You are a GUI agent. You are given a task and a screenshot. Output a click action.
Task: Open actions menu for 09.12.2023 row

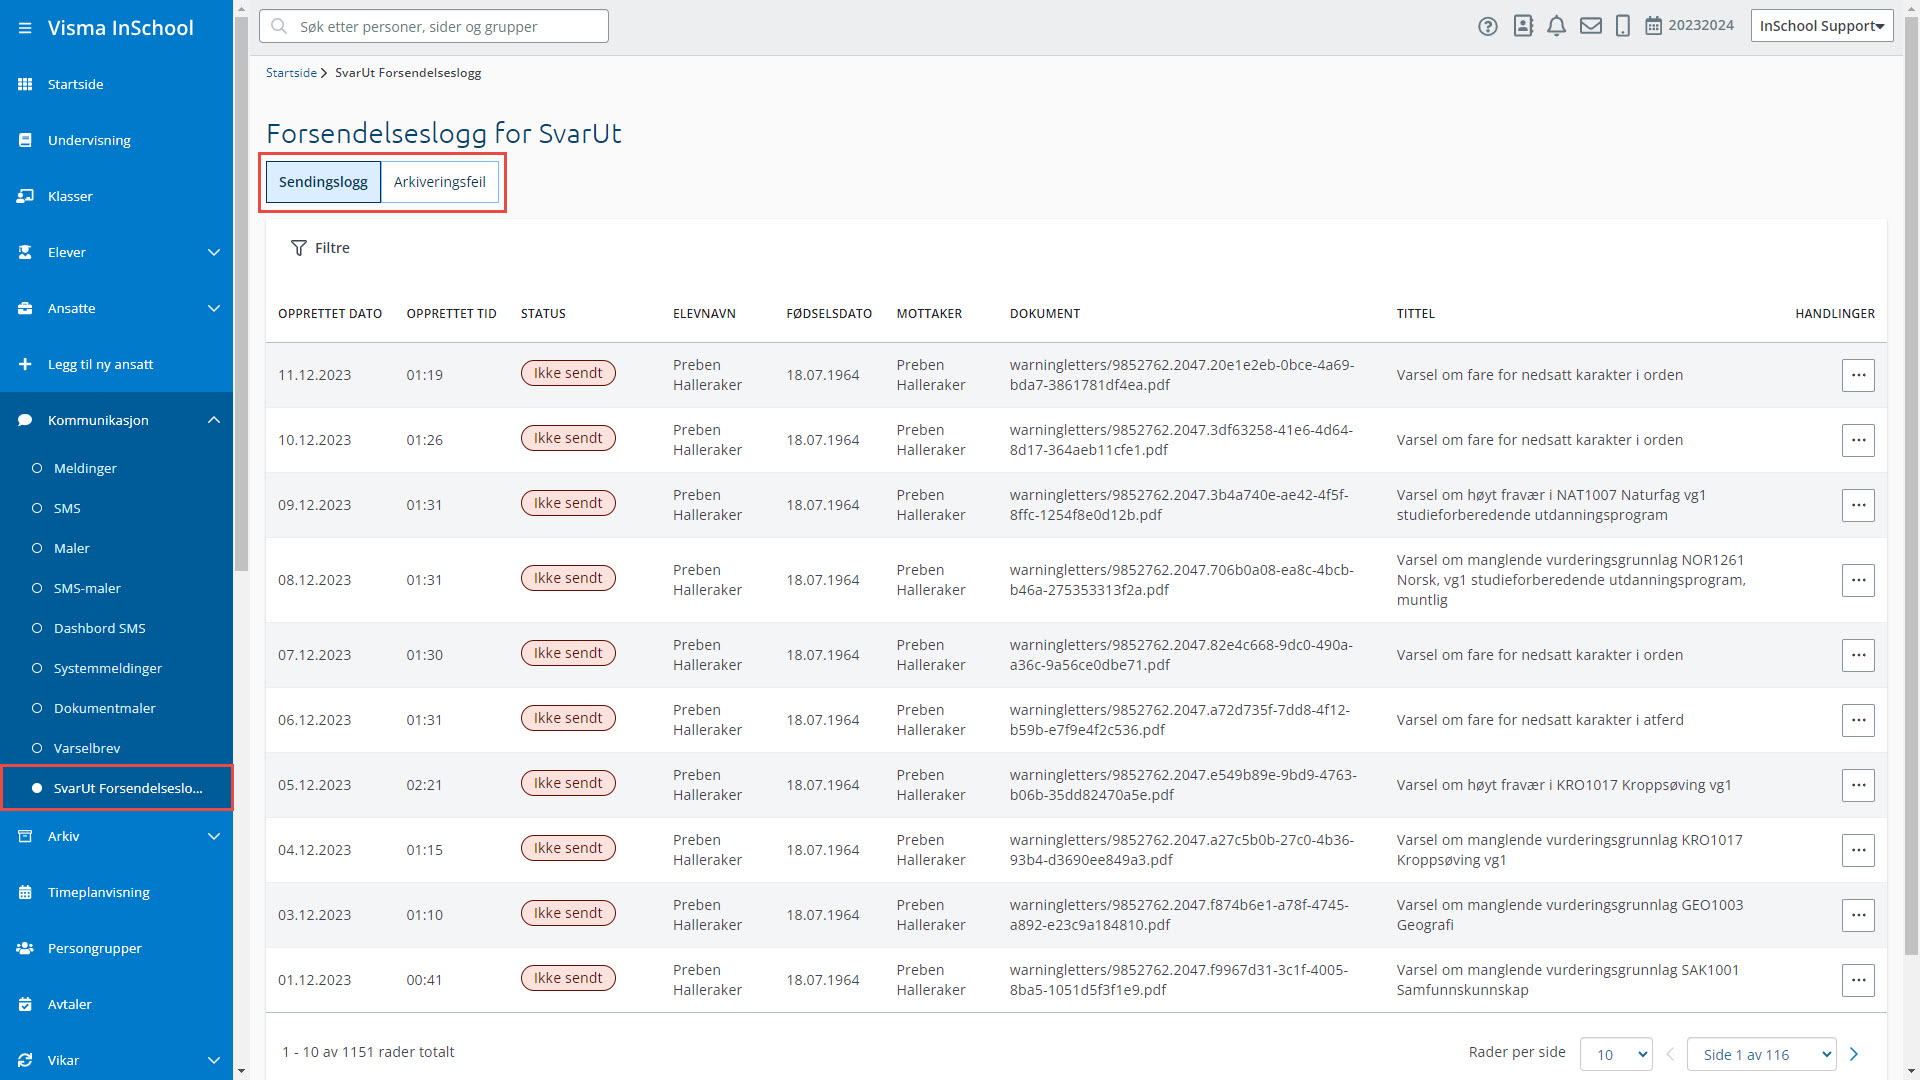(x=1858, y=505)
